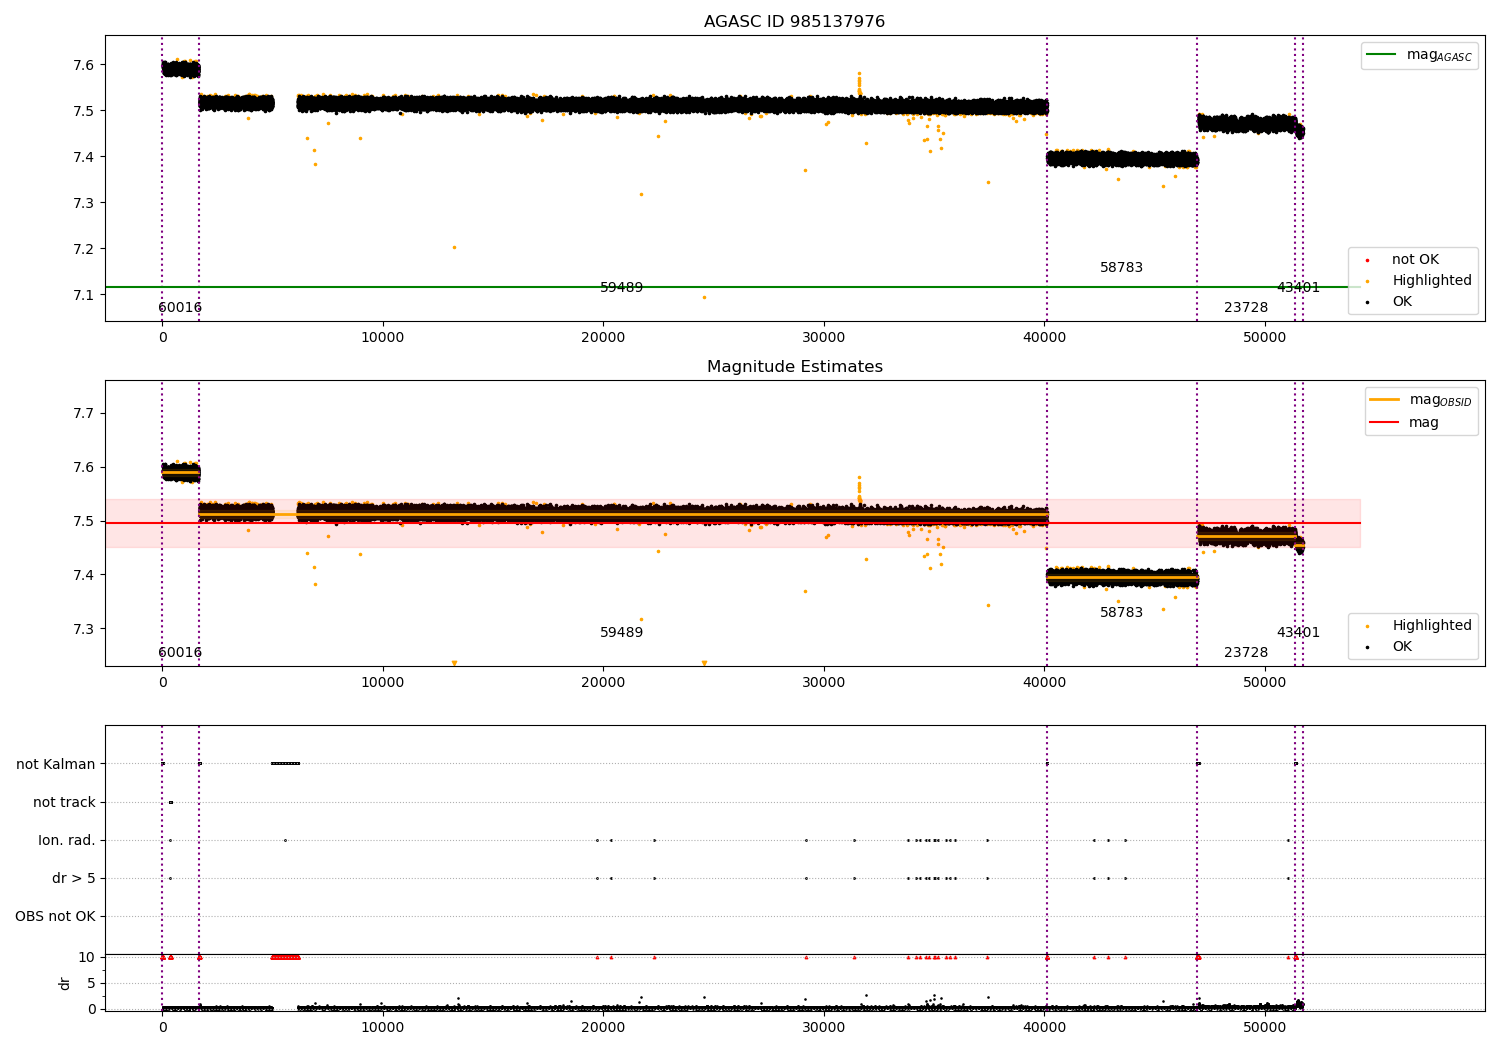Click the red mag line in Magnitude Estimates

point(732,523)
